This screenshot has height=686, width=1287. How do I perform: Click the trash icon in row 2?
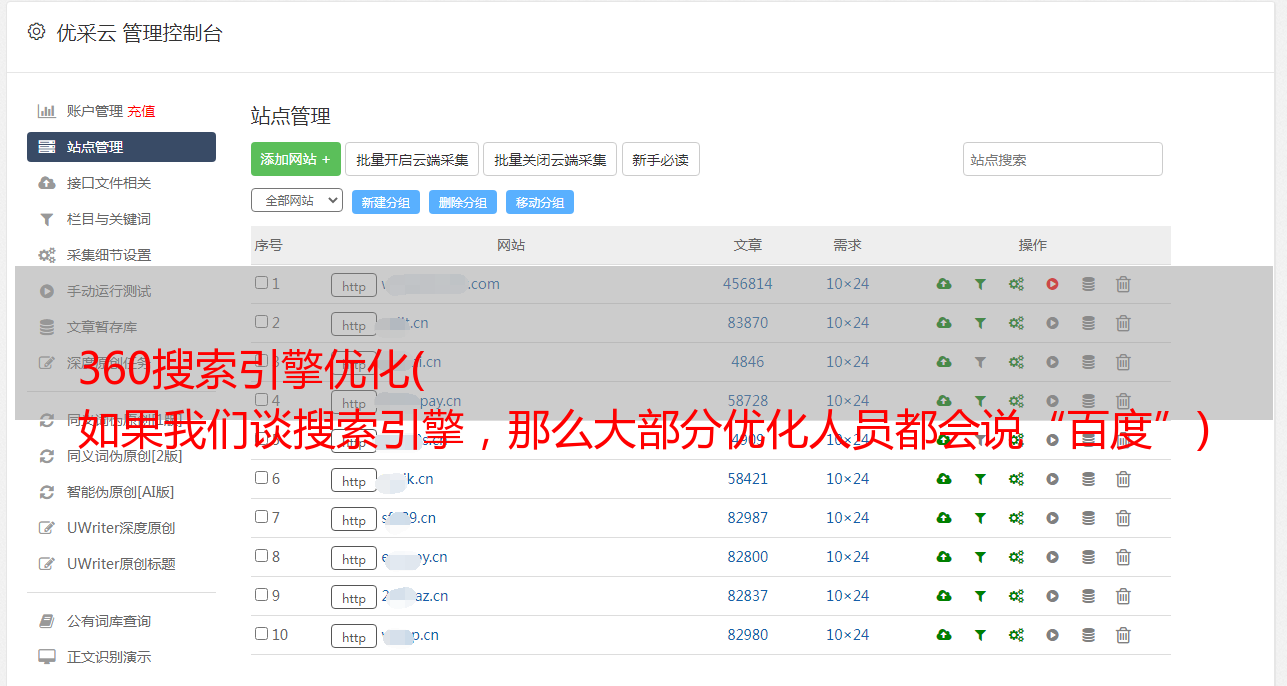coord(1123,323)
